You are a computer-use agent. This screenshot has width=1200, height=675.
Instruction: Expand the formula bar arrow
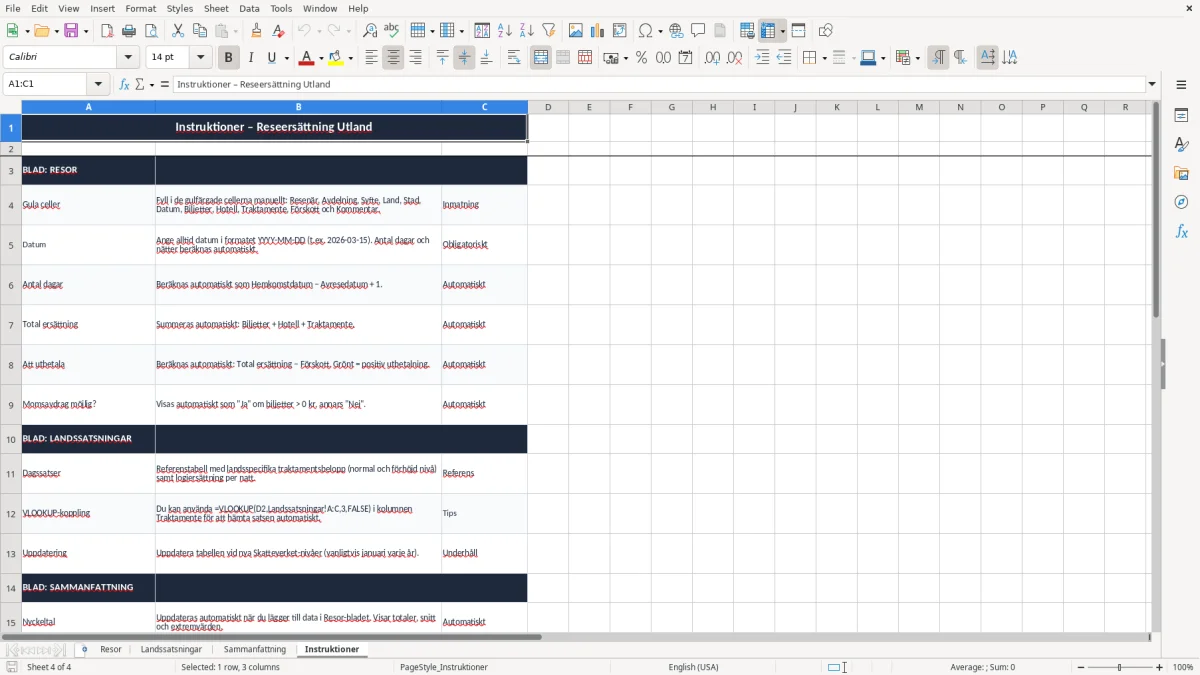click(1152, 84)
